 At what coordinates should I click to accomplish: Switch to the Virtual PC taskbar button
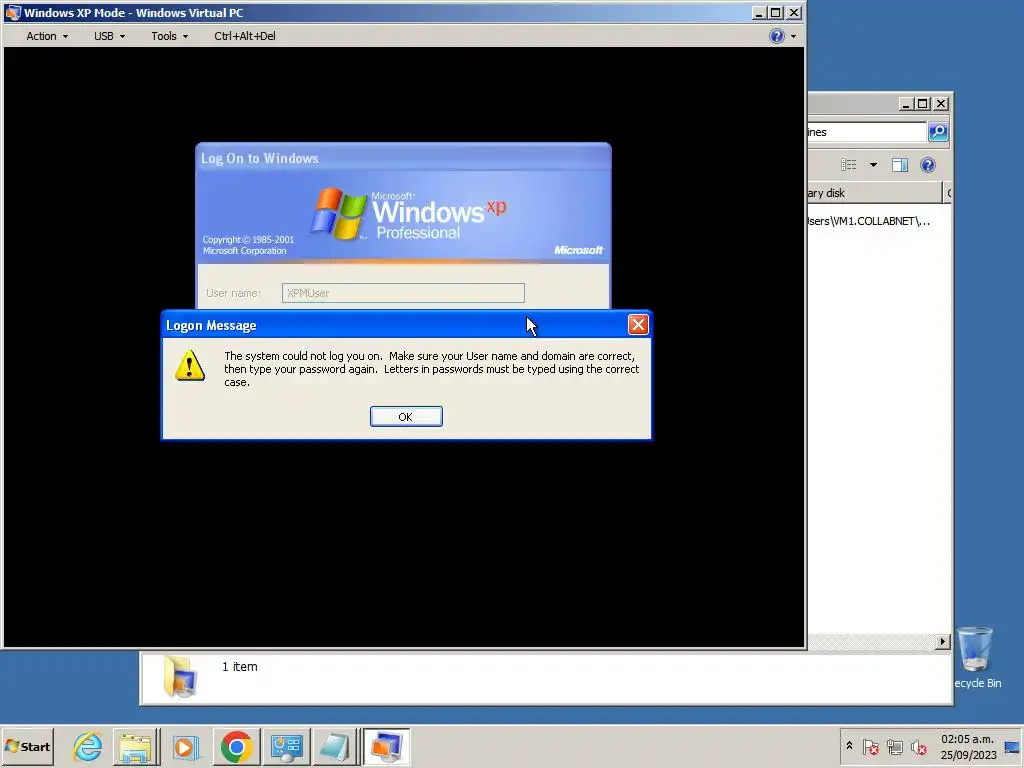[x=386, y=746]
